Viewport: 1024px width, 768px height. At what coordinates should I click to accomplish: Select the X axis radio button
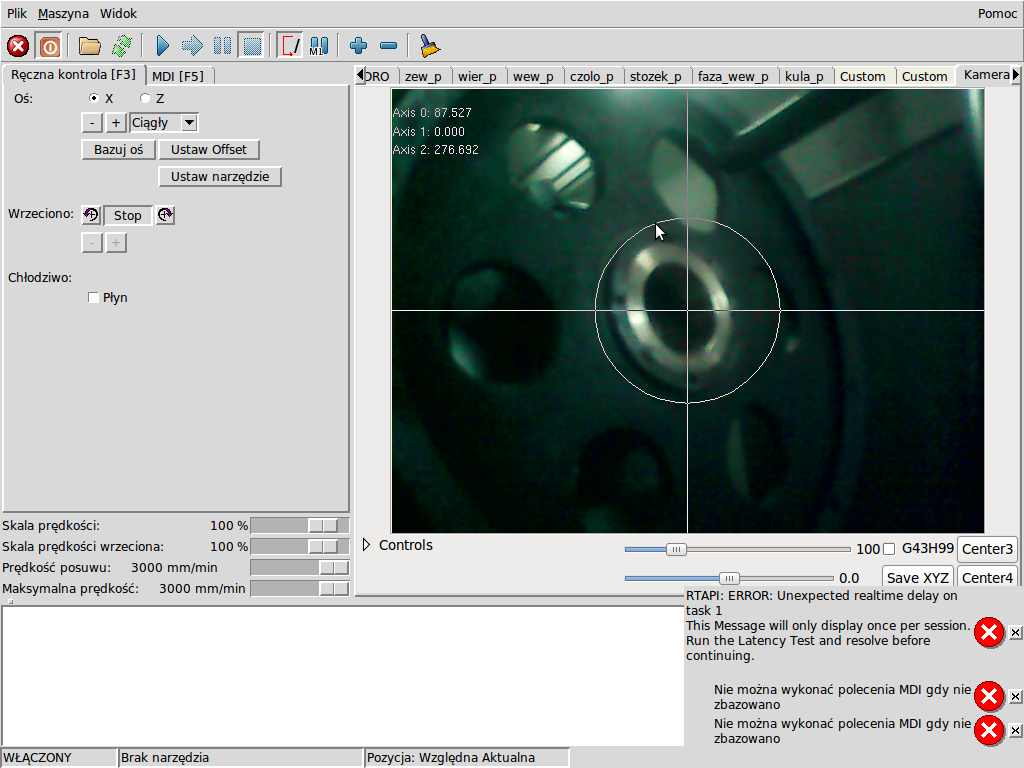click(94, 98)
